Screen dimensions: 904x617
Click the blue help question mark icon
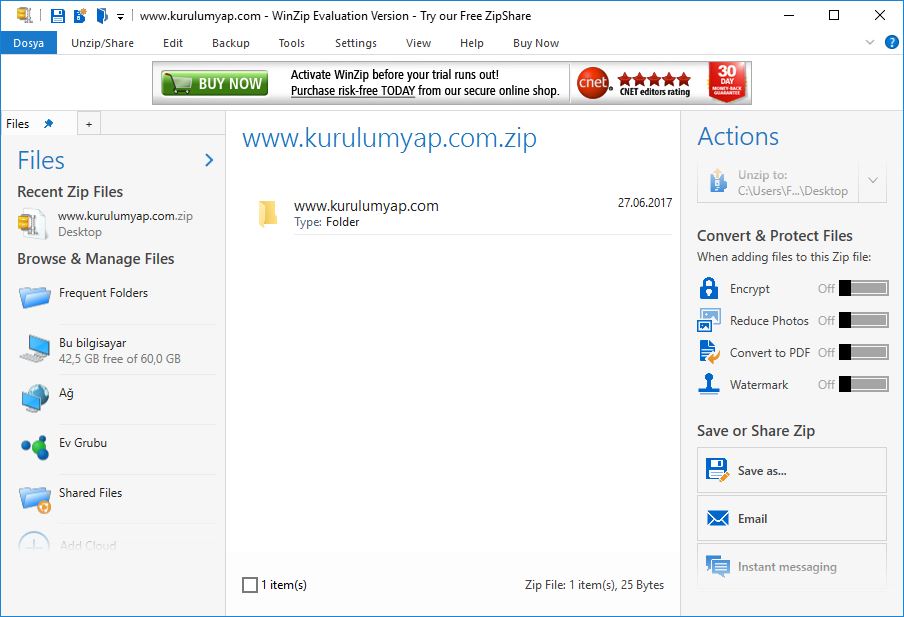point(891,42)
